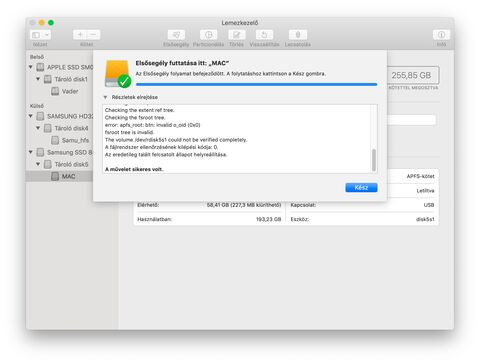Image resolution: width=480 pixels, height=364 pixels.
Task: Open the Nézet sidebar view dropdown
Action: [x=41, y=35]
